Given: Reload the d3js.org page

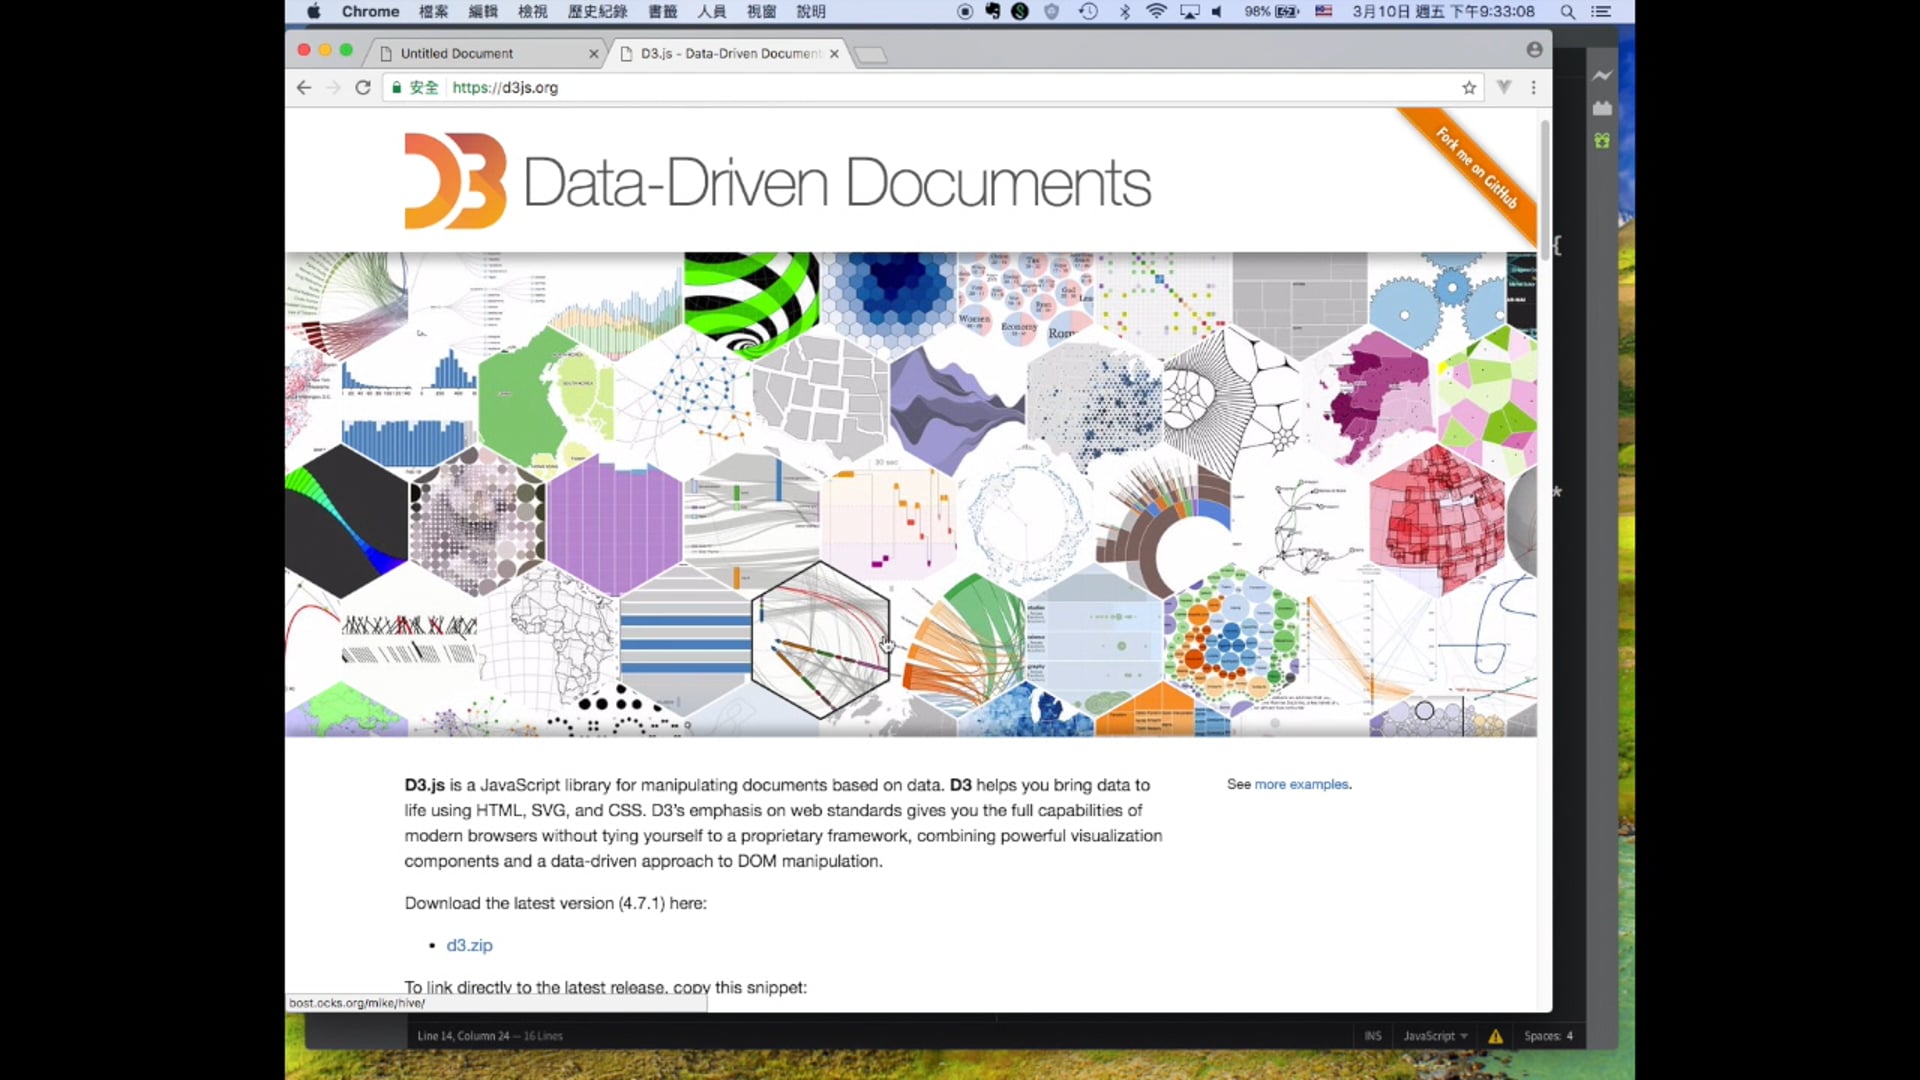Looking at the screenshot, I should (x=363, y=88).
